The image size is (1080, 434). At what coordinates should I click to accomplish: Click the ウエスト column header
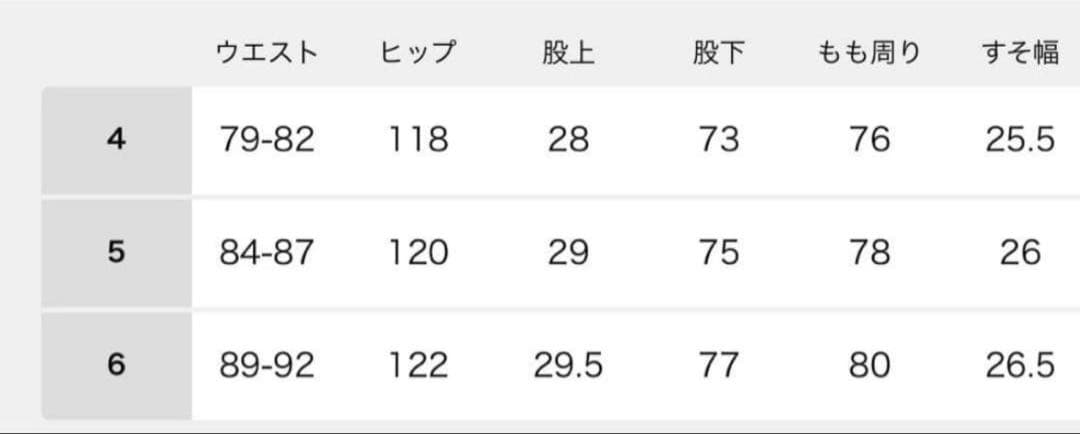pos(267,53)
